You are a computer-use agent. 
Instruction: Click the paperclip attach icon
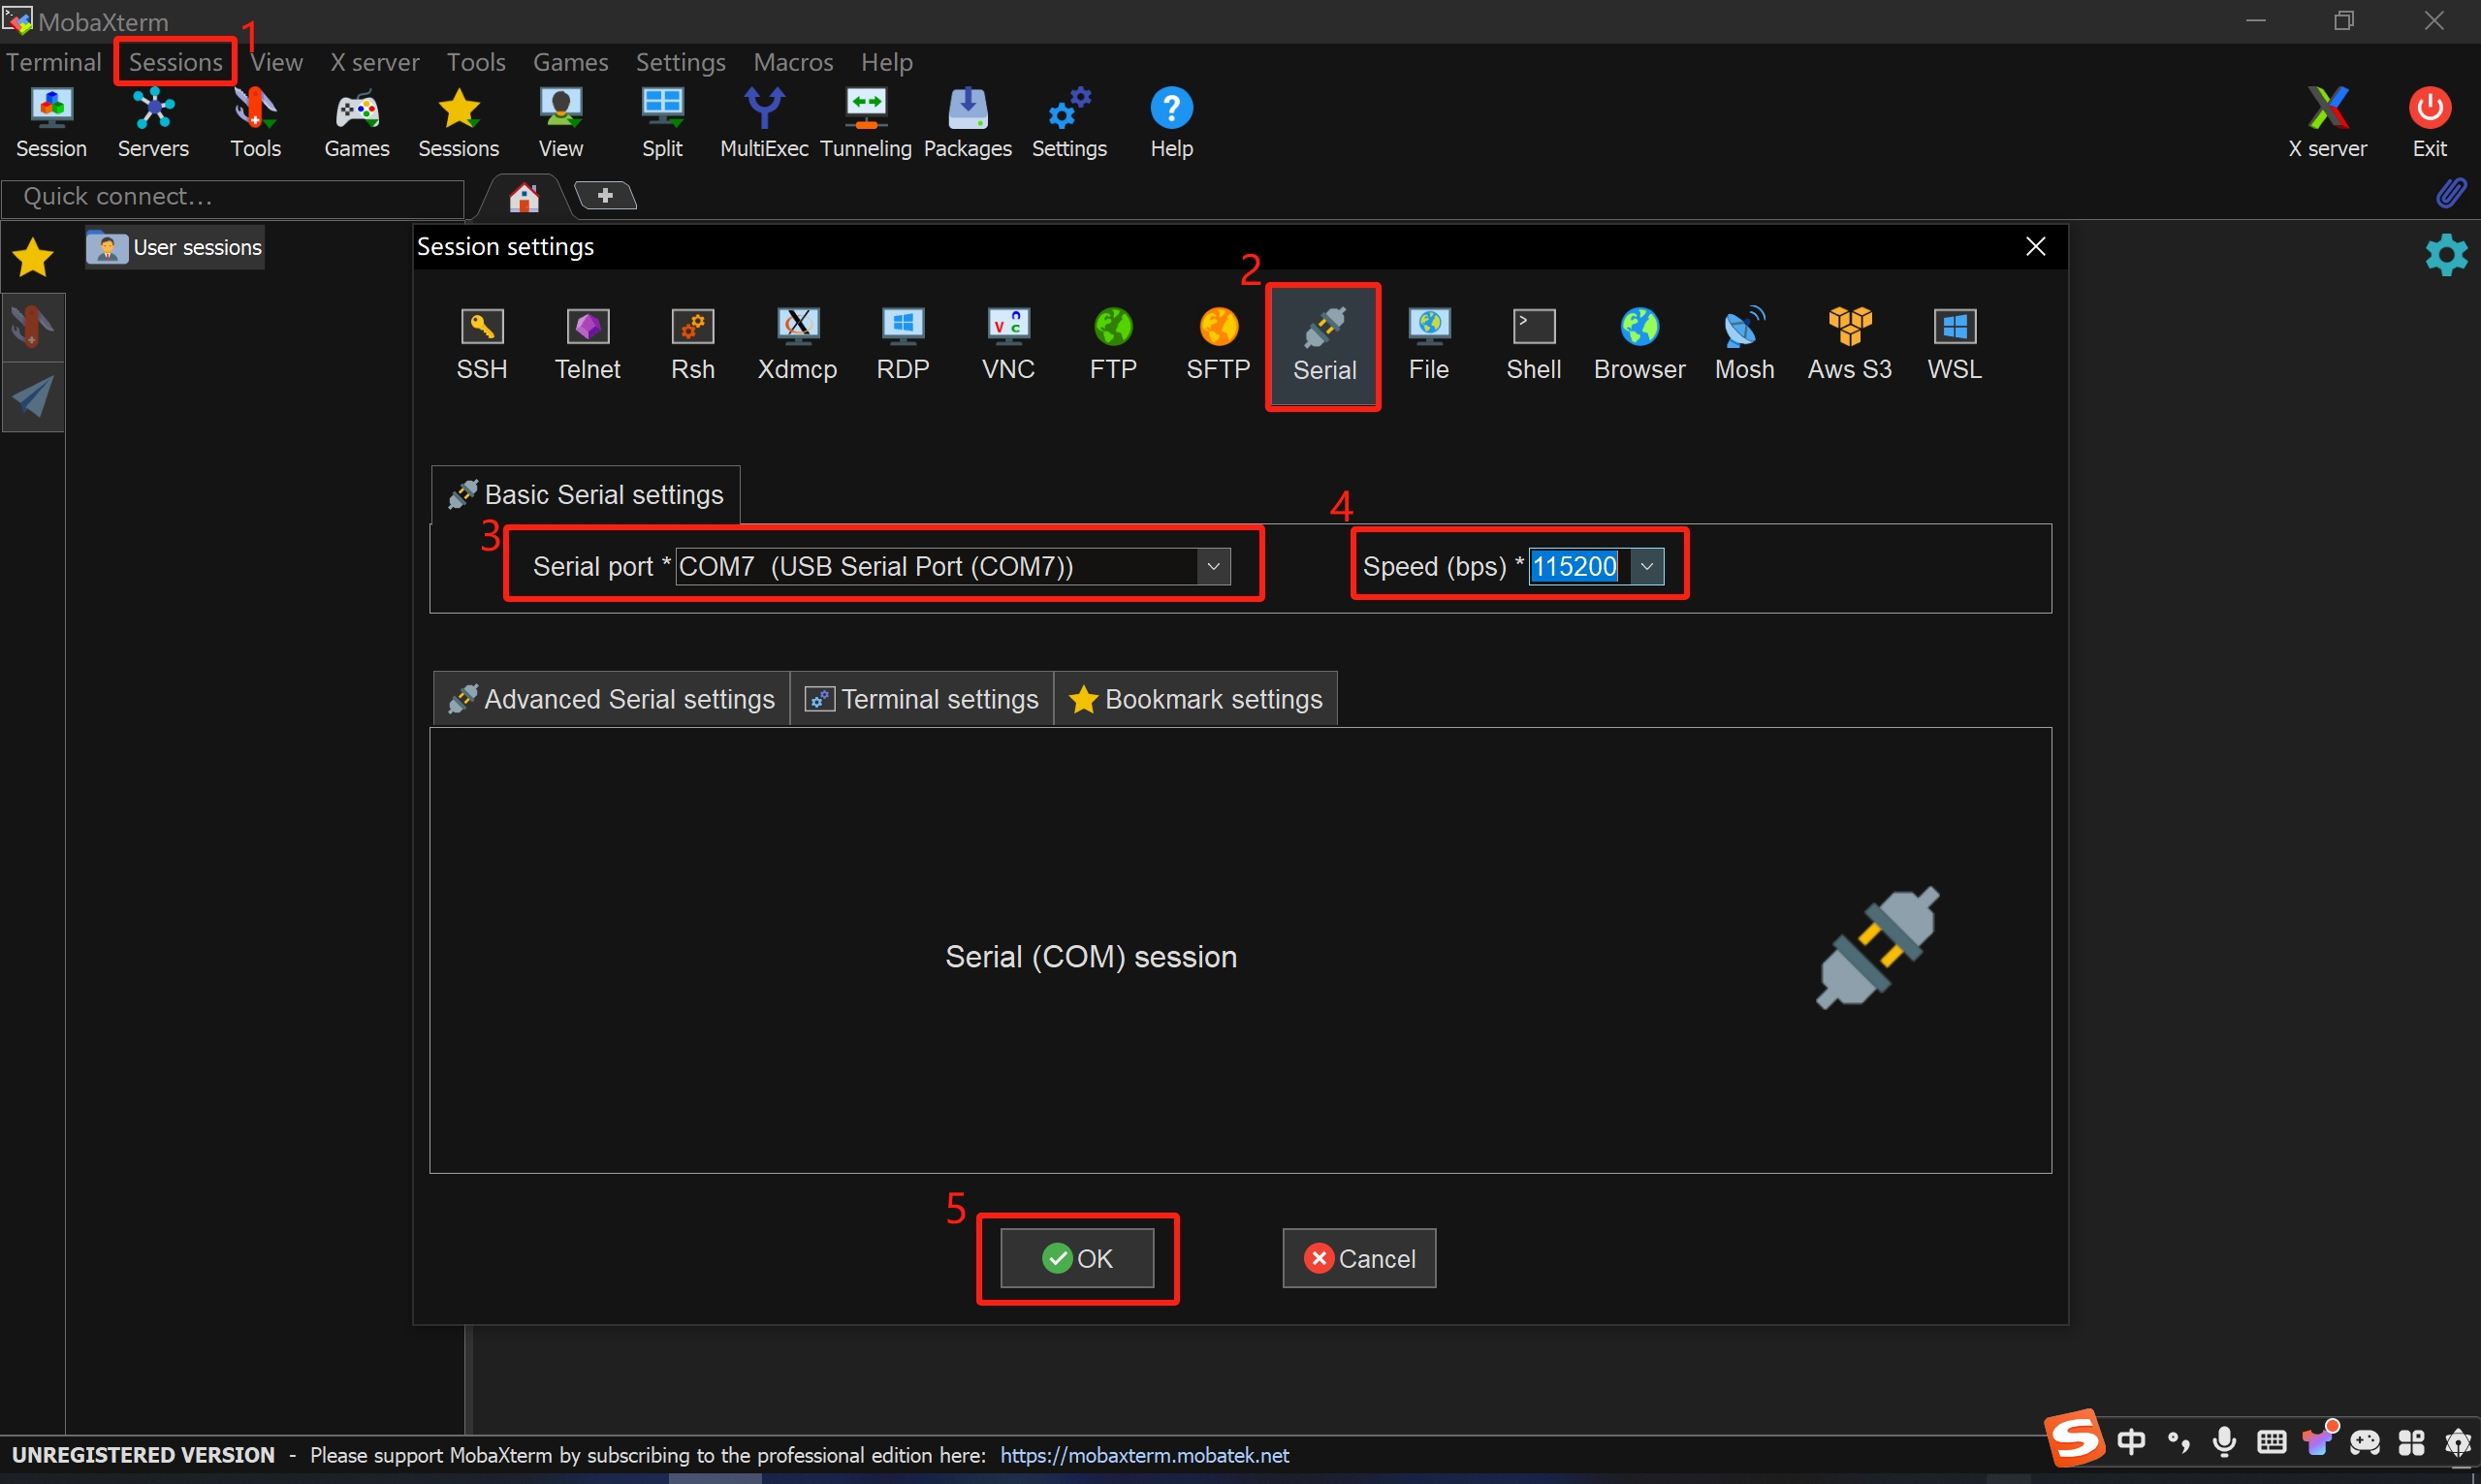coord(2451,193)
